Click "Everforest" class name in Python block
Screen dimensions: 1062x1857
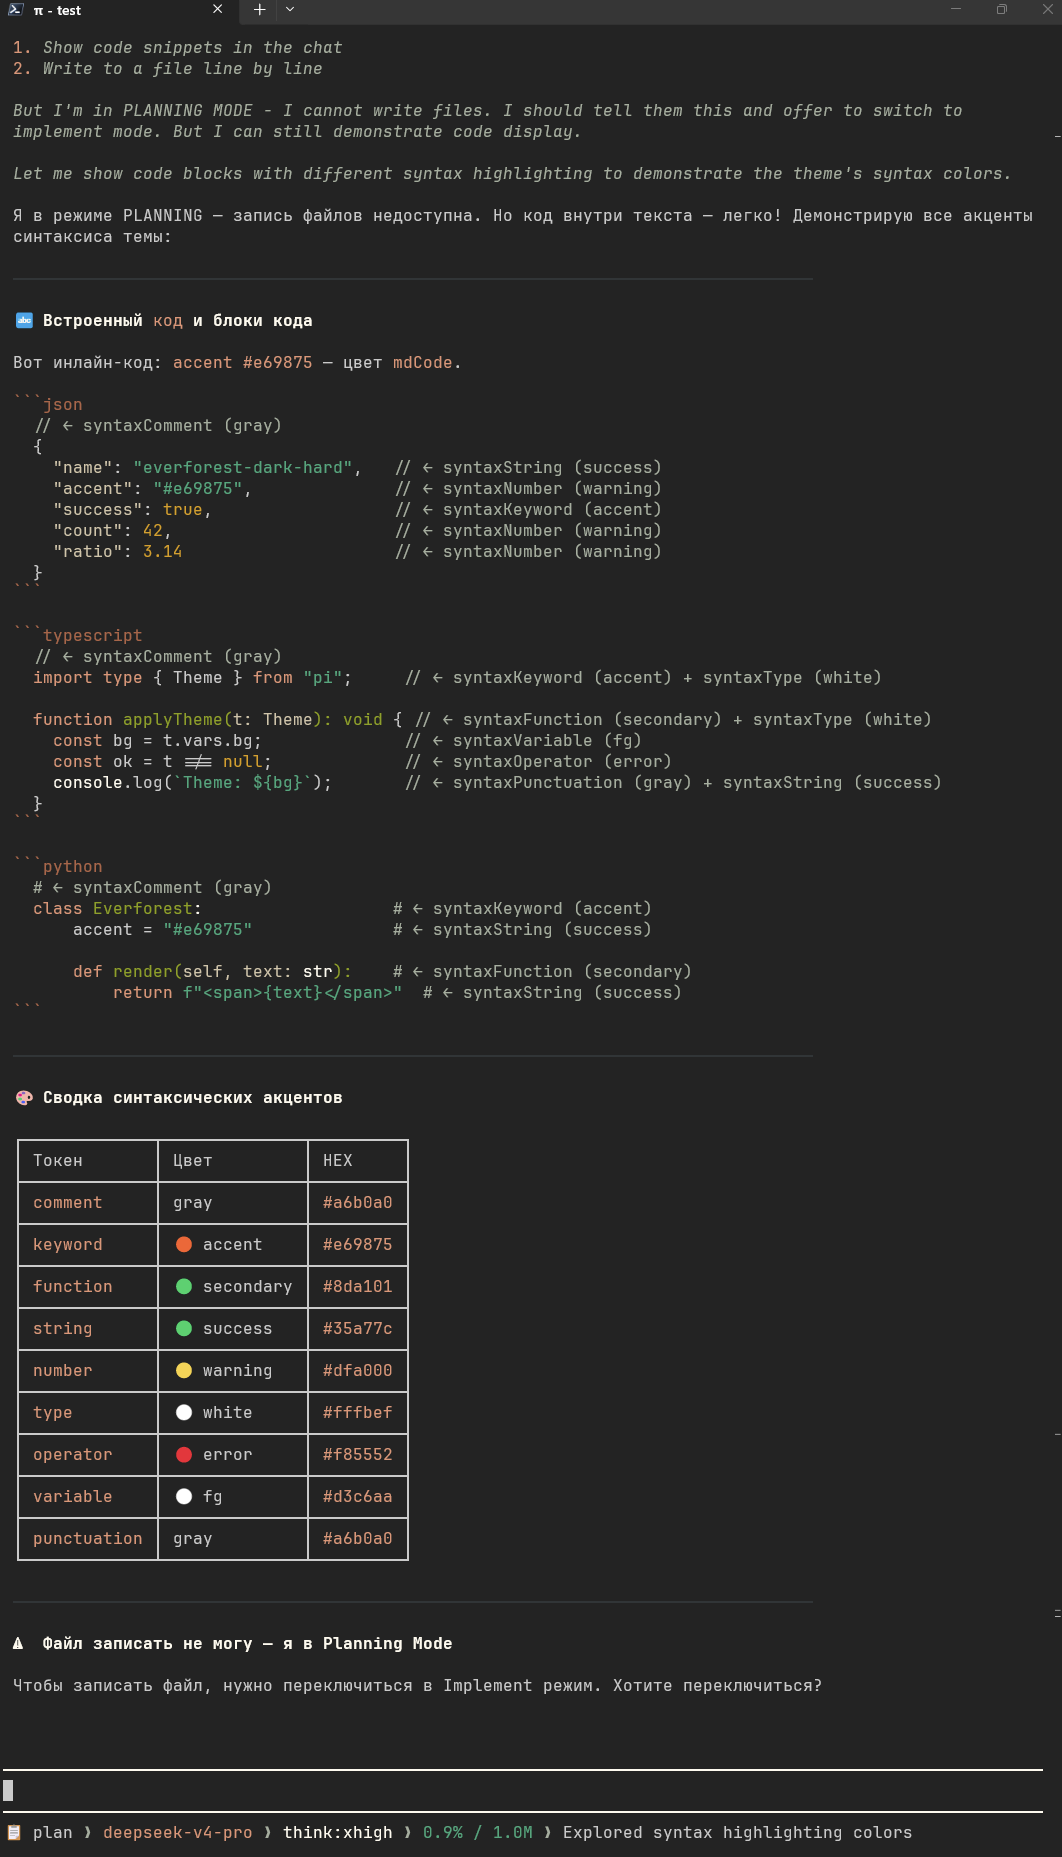(143, 908)
